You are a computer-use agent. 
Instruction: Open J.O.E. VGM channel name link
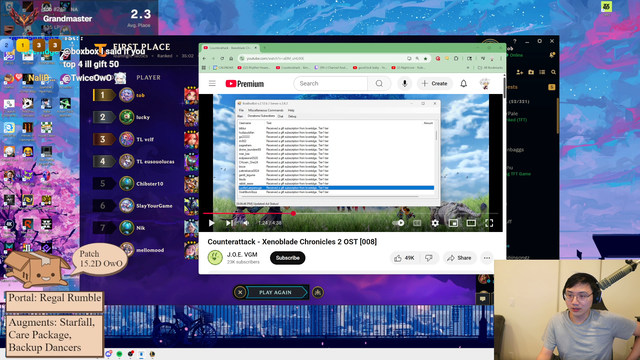[242, 255]
